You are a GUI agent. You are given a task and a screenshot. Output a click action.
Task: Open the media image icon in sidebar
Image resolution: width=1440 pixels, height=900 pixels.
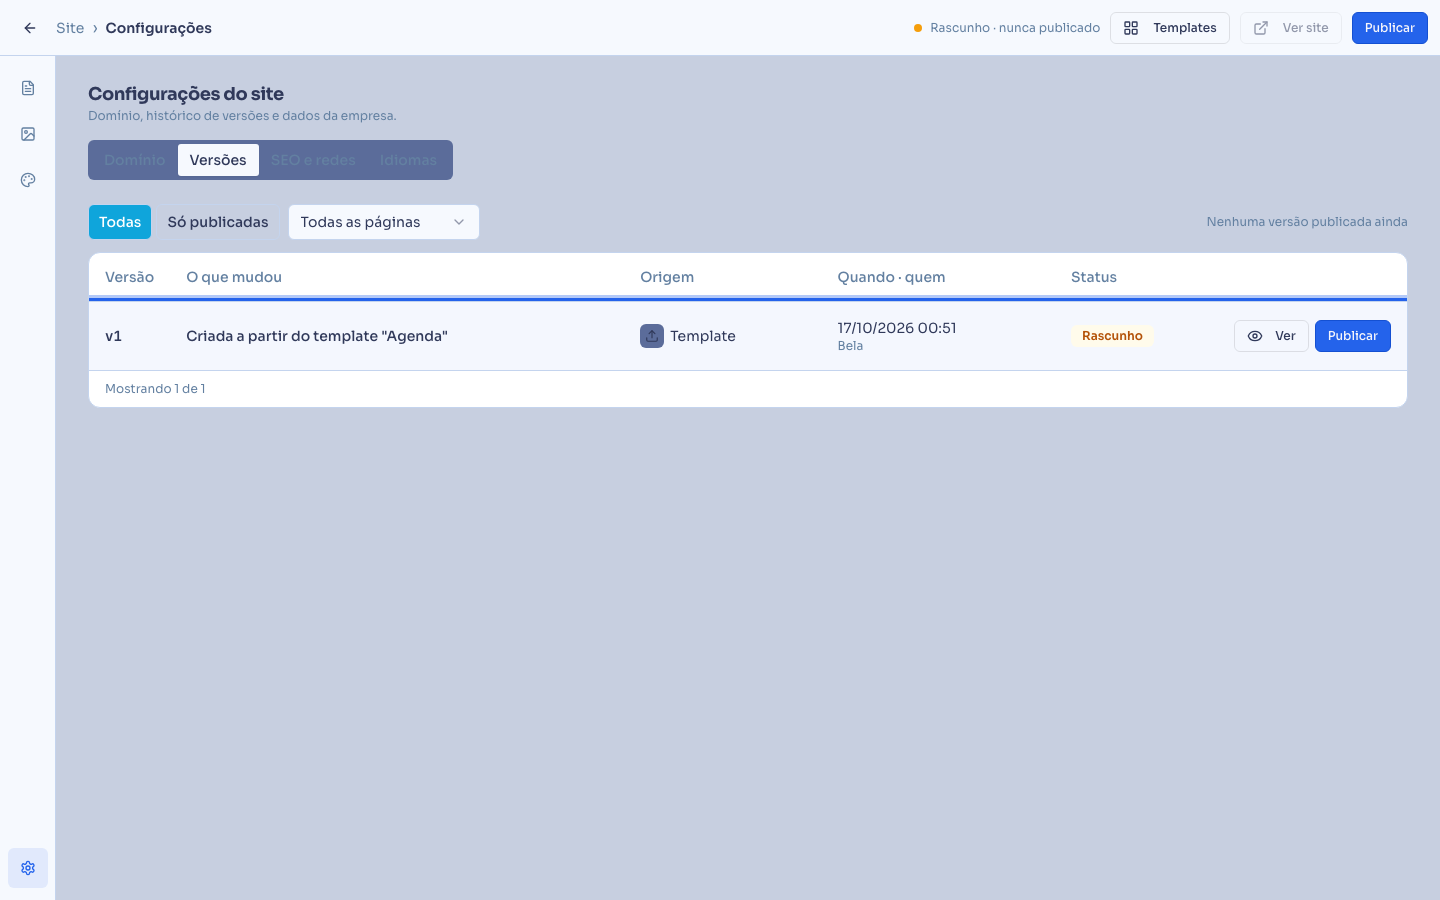[x=28, y=134]
